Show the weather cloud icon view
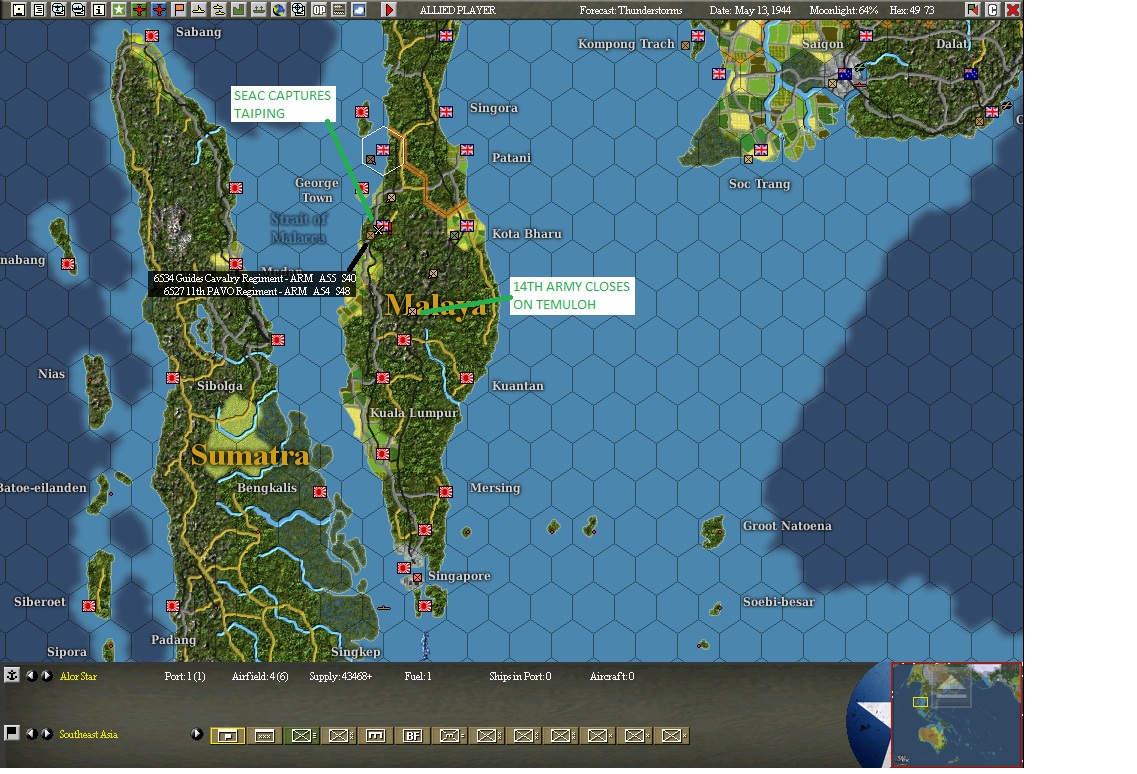This screenshot has width=1137, height=774. click(x=358, y=10)
